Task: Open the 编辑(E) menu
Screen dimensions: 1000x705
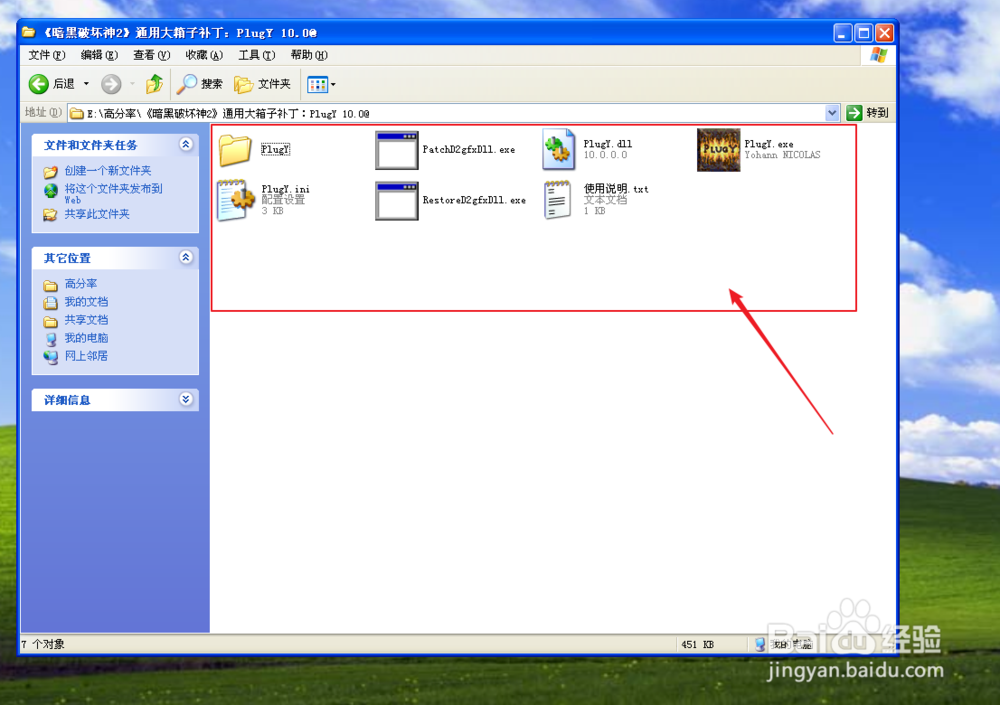Action: coord(99,55)
